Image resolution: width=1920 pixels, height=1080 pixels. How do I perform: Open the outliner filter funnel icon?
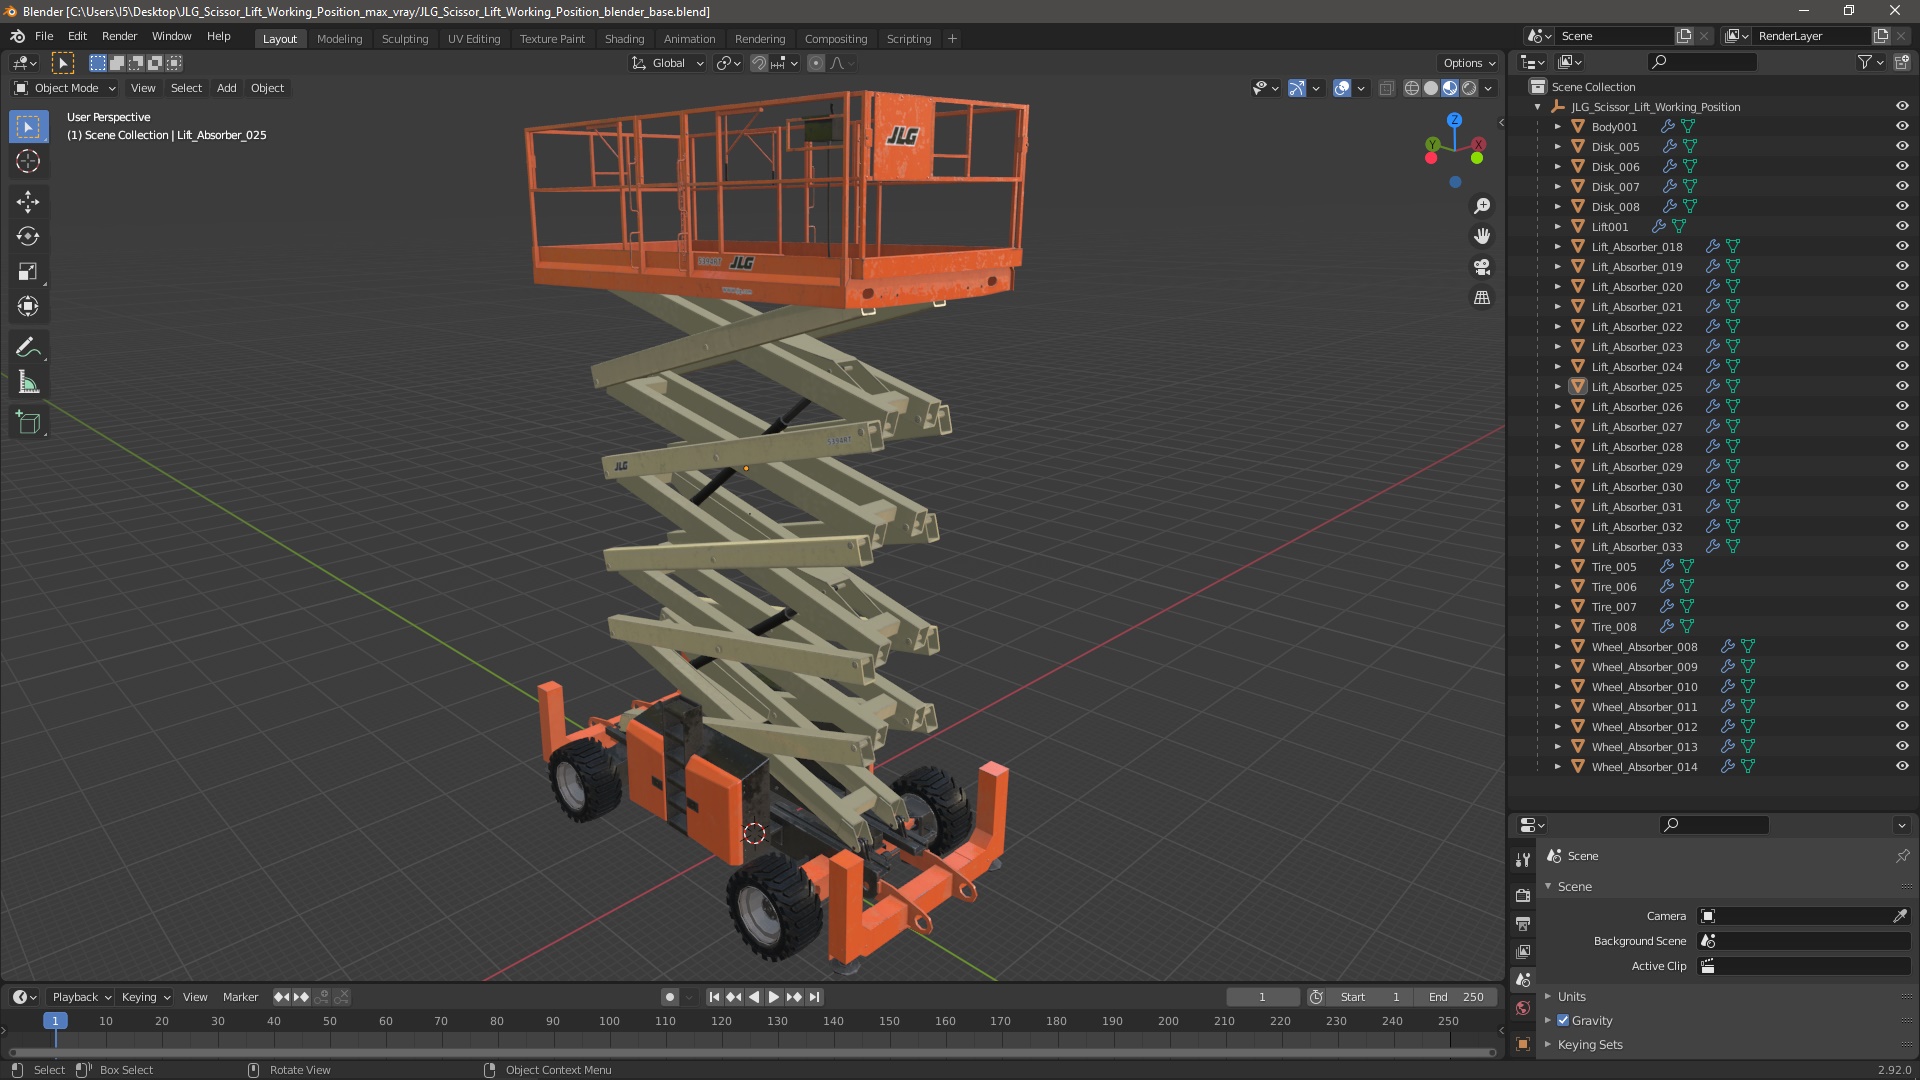pos(1865,62)
